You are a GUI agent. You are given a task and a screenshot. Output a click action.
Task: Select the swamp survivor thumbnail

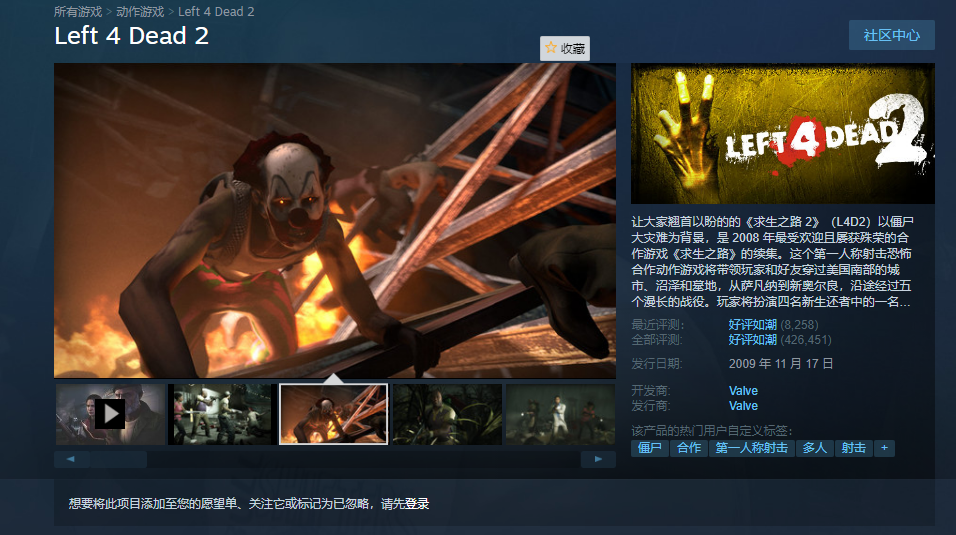click(x=447, y=414)
